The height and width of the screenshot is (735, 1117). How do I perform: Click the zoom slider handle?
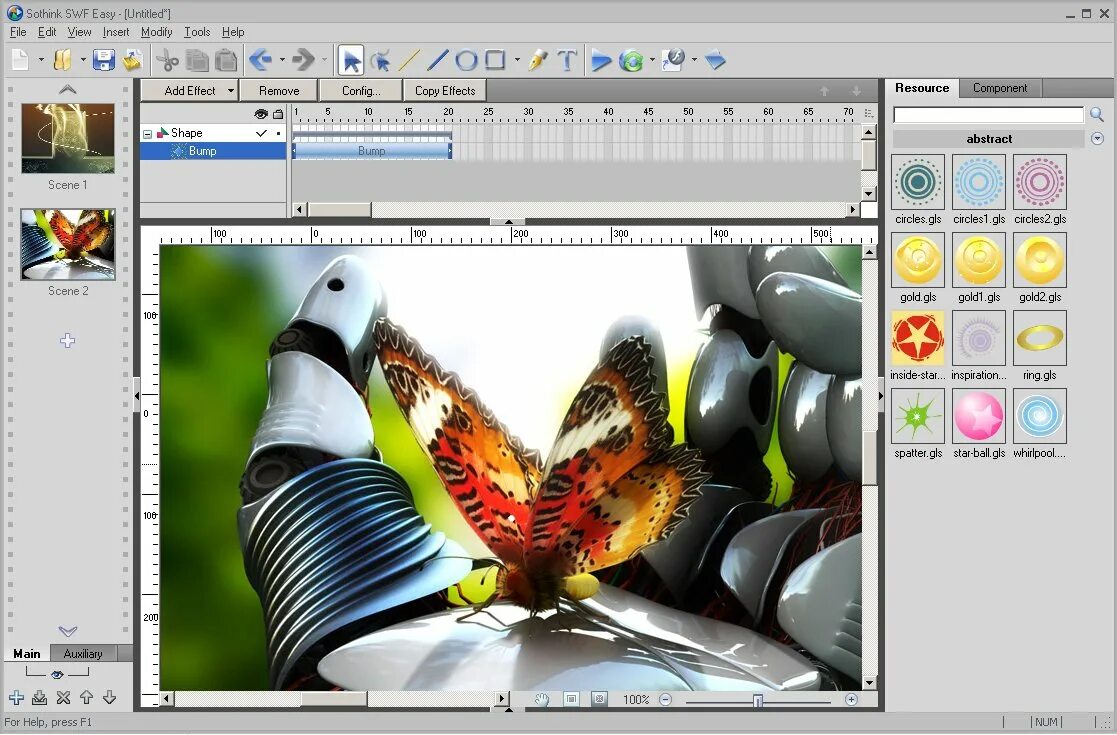758,701
